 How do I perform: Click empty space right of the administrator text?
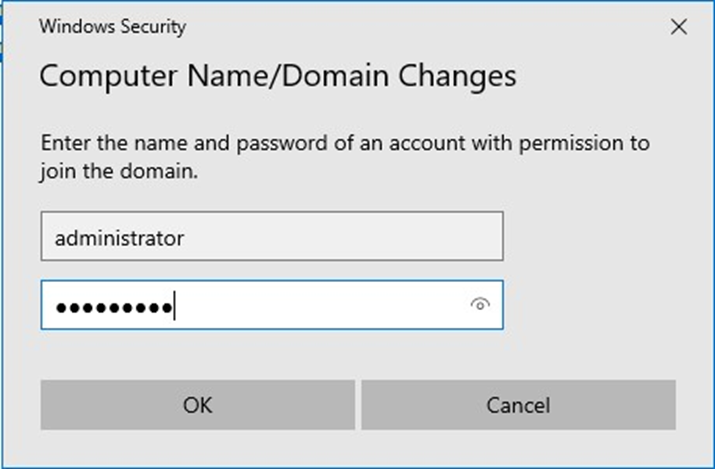pyautogui.click(x=350, y=238)
